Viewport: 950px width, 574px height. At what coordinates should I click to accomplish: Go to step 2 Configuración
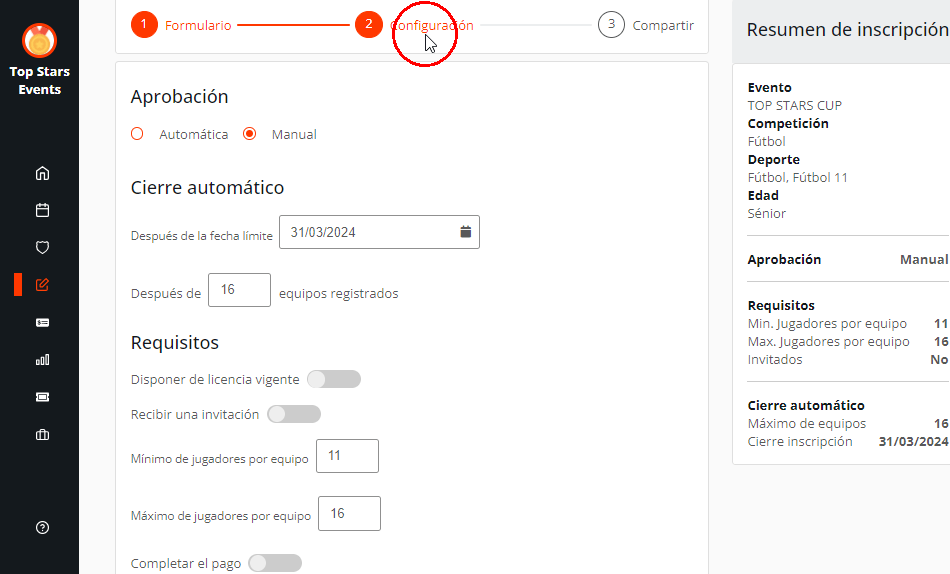click(414, 25)
